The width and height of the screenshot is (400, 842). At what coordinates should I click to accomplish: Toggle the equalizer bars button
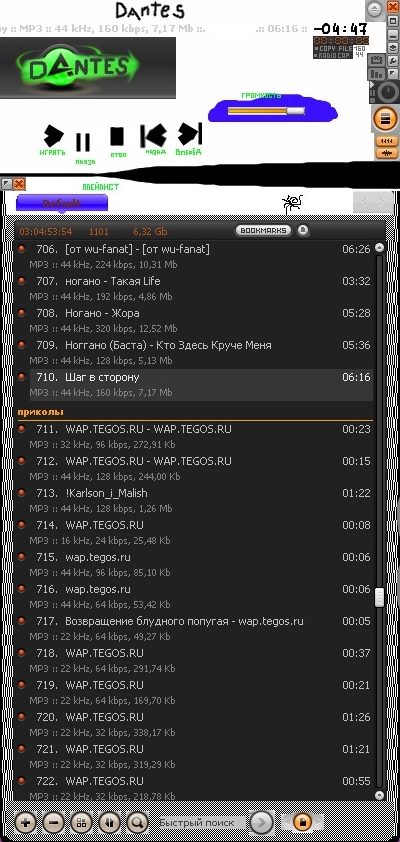[x=376, y=73]
